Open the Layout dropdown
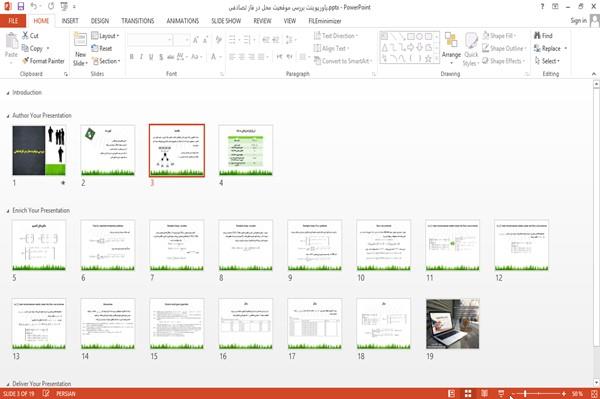This screenshot has width=600, height=399. coord(105,36)
